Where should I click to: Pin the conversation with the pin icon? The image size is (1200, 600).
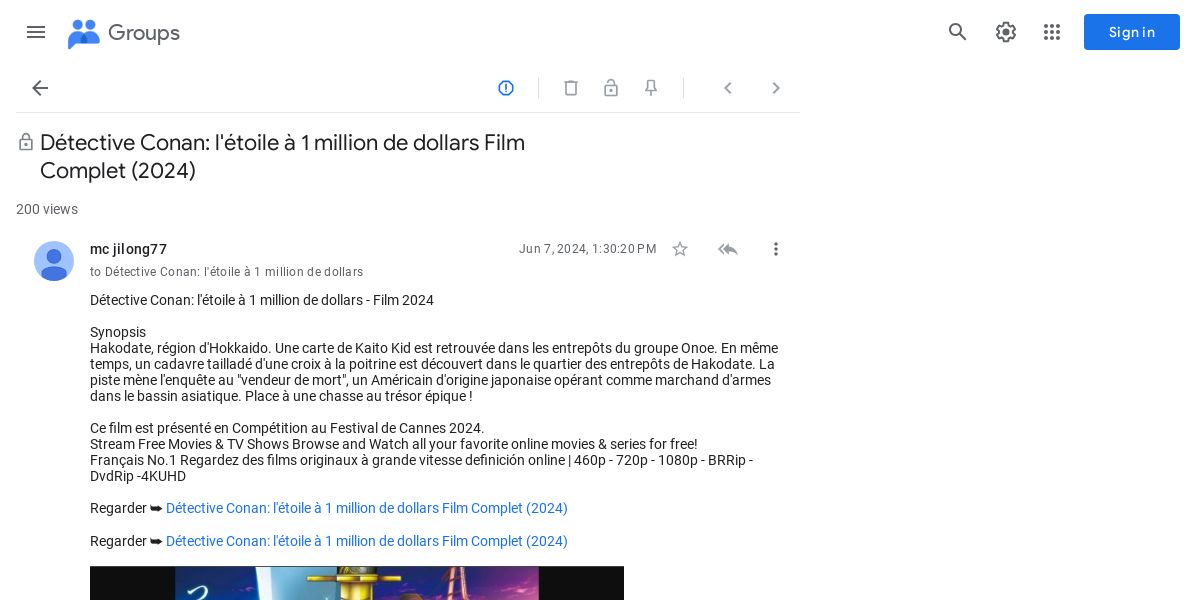point(651,88)
